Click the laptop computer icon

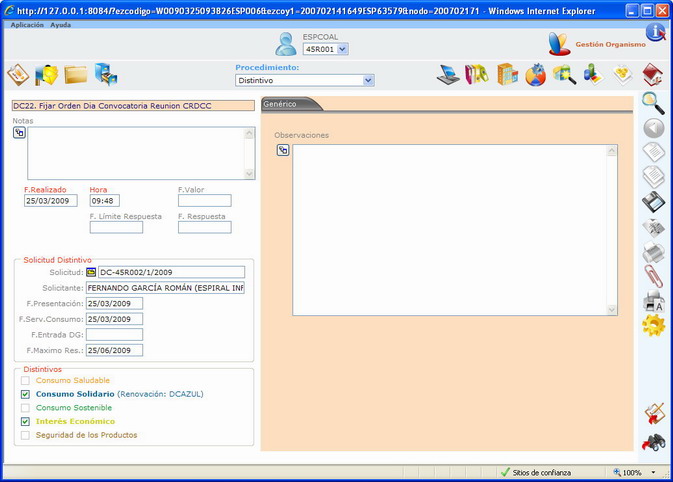pyautogui.click(x=448, y=75)
